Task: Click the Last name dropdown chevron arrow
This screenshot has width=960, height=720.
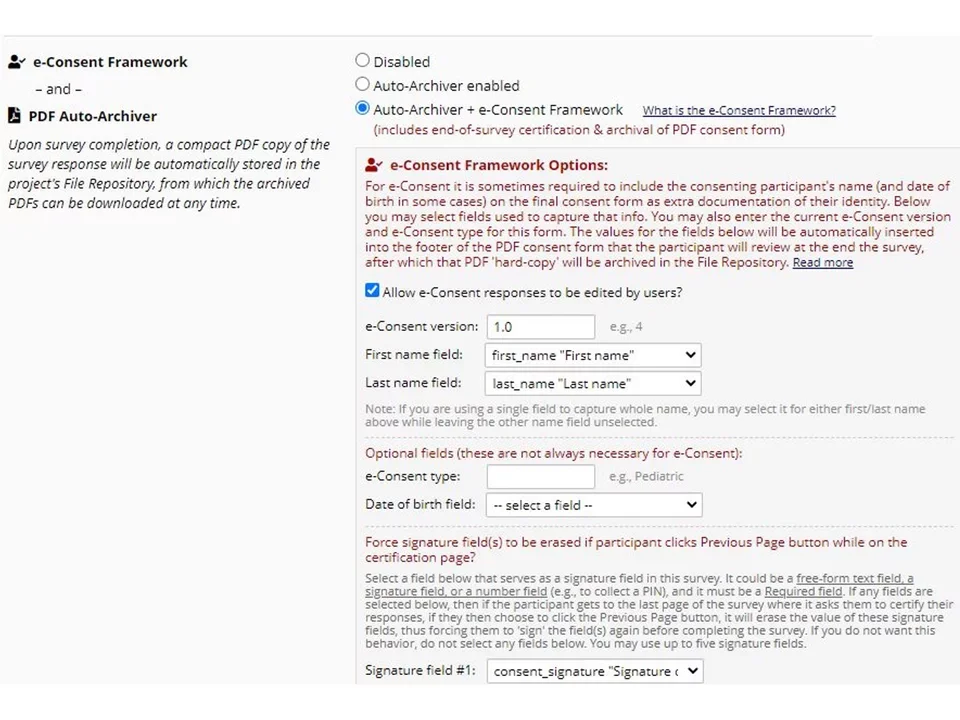Action: 689,383
